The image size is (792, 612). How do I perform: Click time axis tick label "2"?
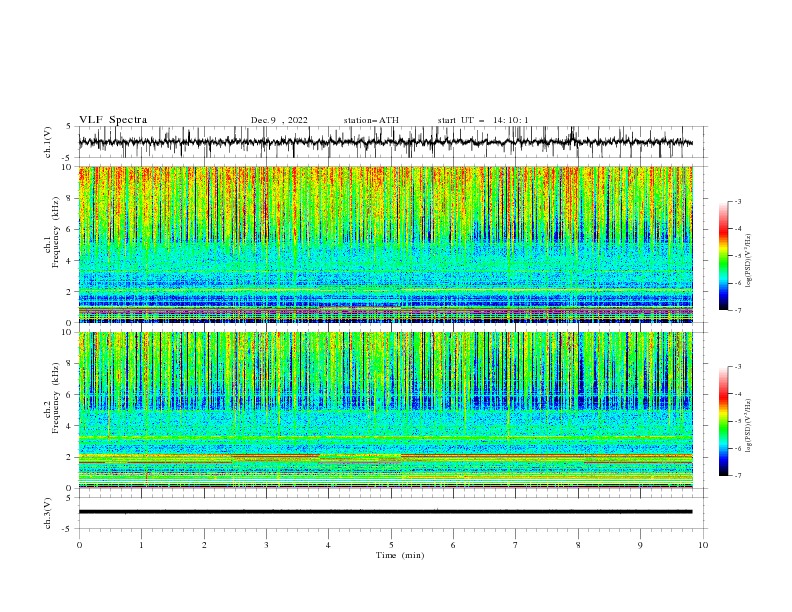[204, 545]
